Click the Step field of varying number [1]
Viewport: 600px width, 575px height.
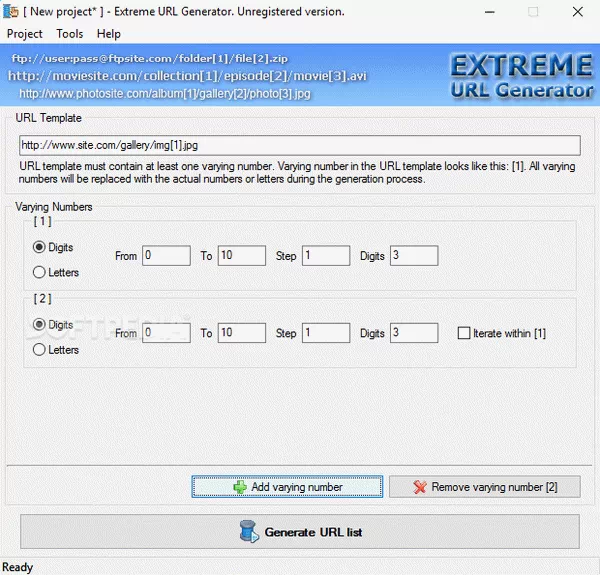(326, 256)
